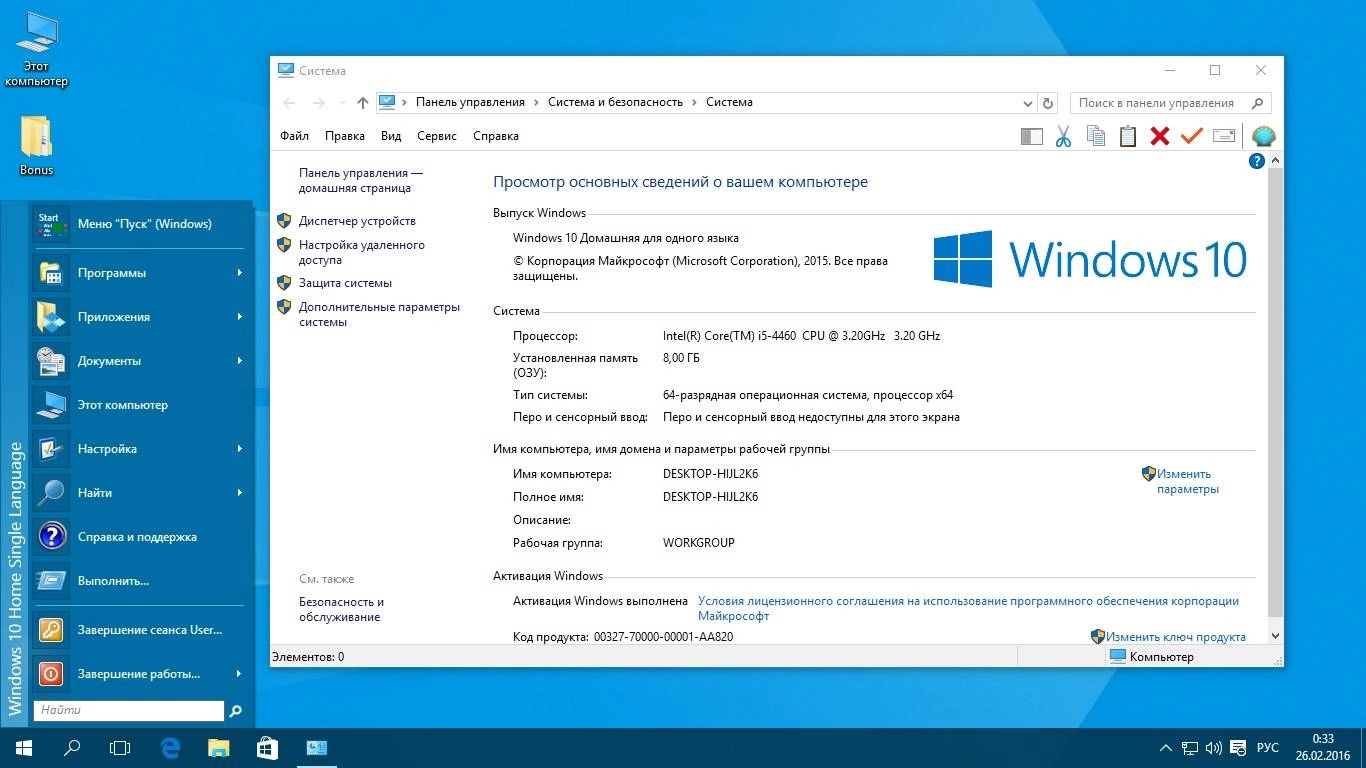Open File Explorer from the taskbar
Image resolution: width=1366 pixels, height=768 pixels.
(218, 748)
